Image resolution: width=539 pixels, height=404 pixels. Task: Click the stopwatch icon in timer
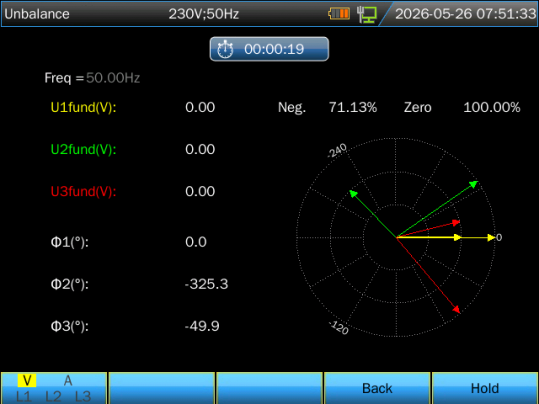coord(225,50)
